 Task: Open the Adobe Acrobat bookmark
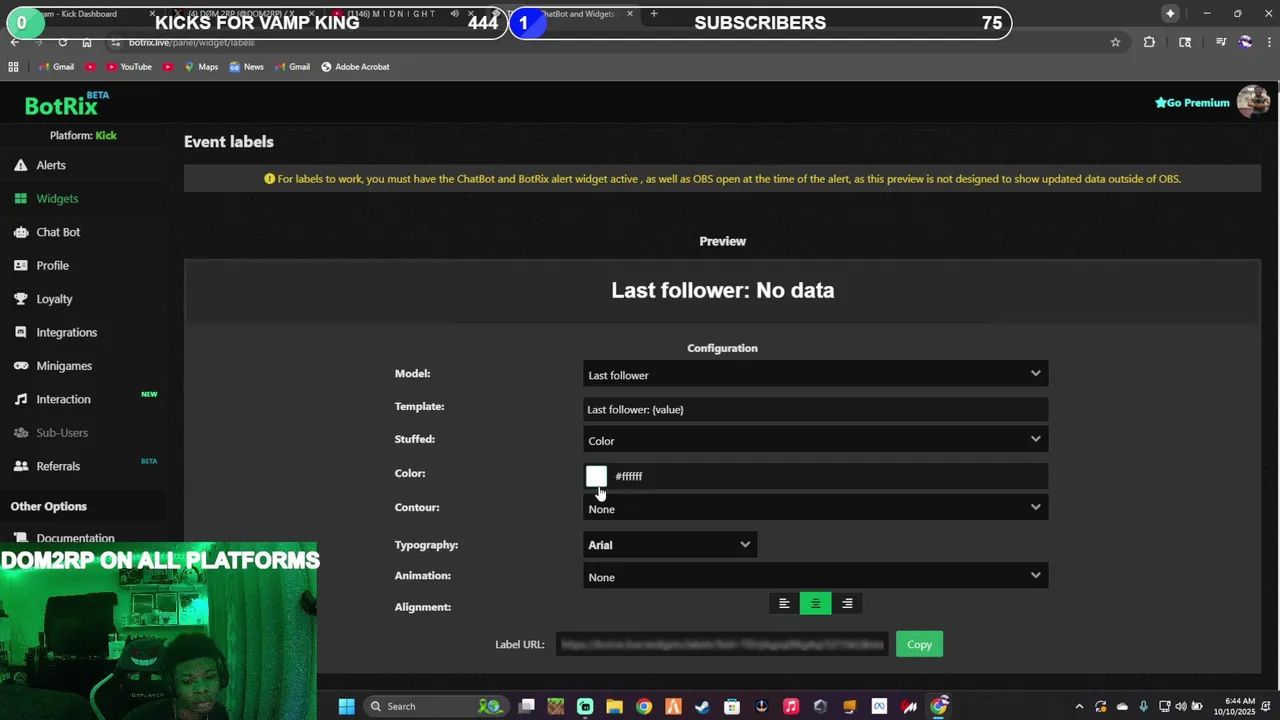355,67
